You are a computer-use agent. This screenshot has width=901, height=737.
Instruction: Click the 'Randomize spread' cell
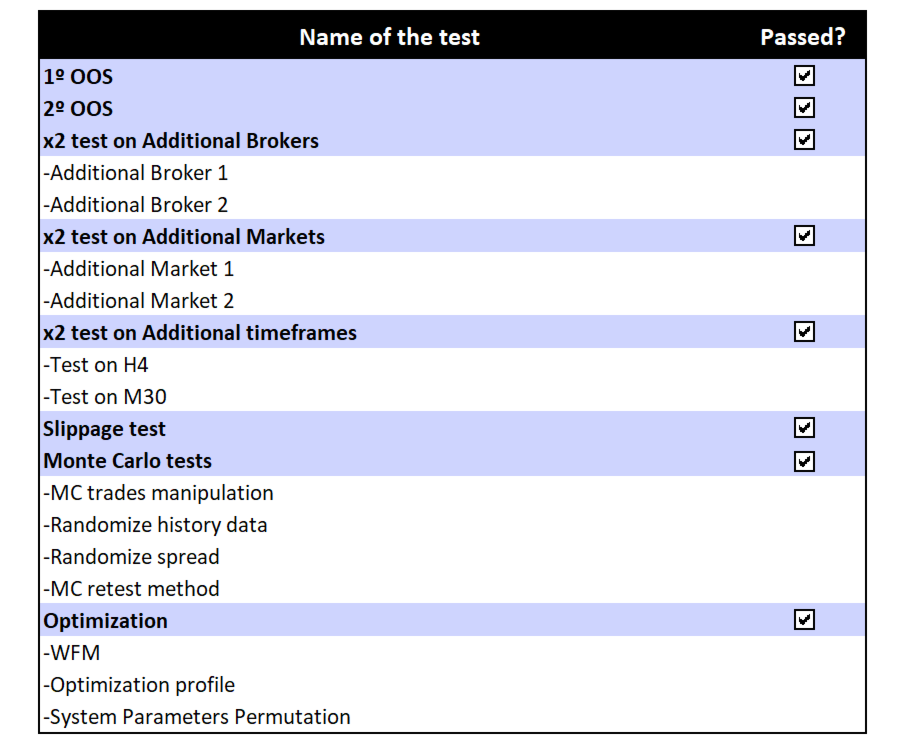pos(132,557)
